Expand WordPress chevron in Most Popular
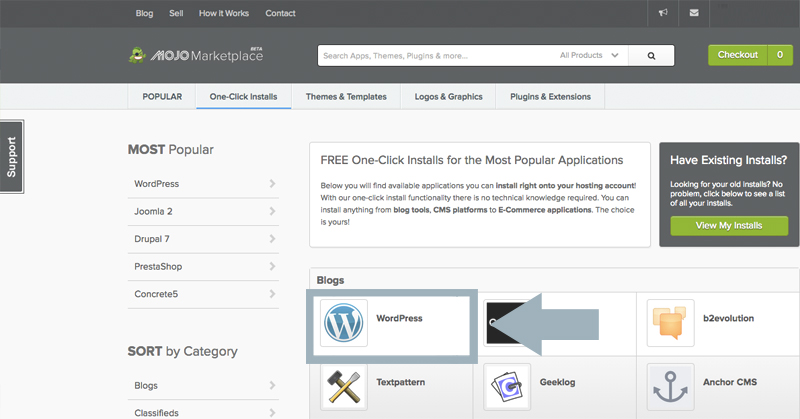 (272, 183)
